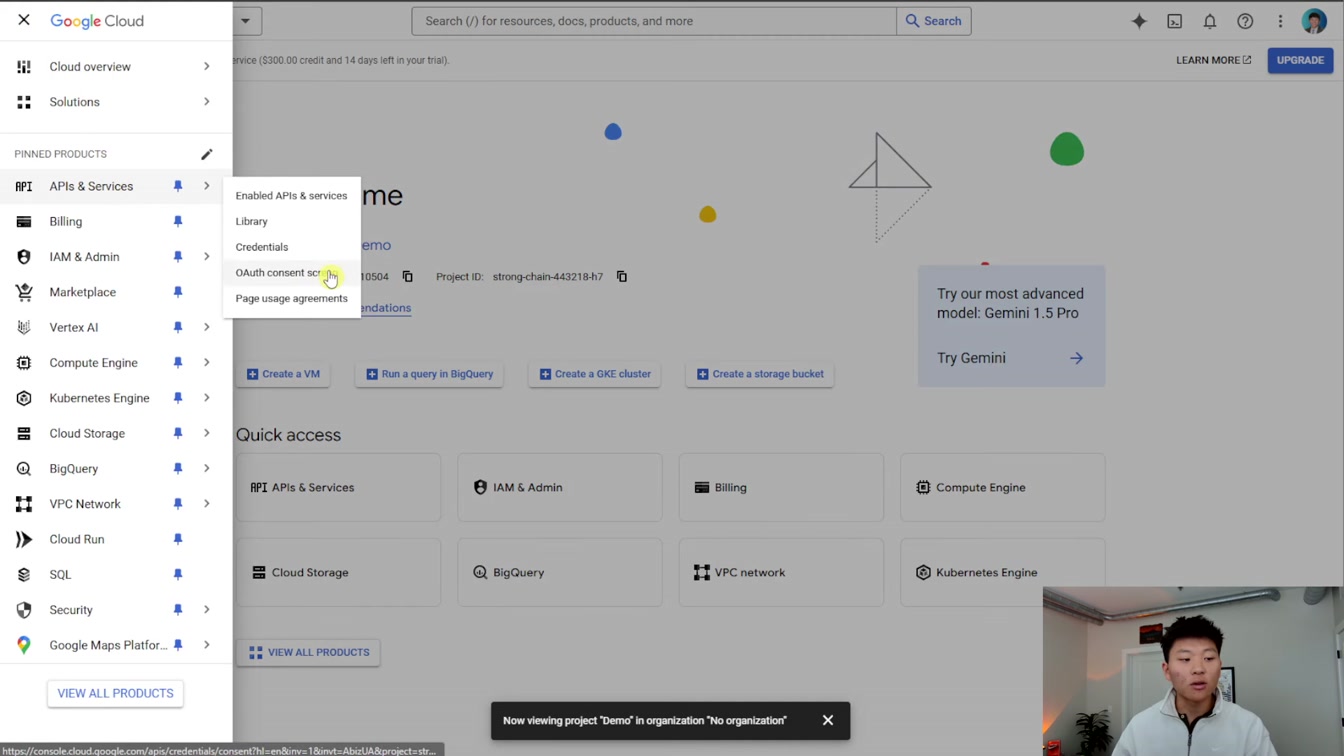Open the help question-mark icon
Screen dimensions: 1344x756
(1245, 21)
